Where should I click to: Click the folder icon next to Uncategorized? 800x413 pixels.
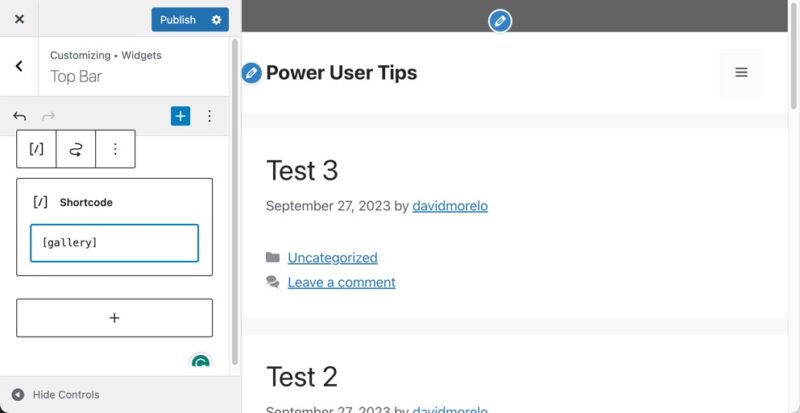pyautogui.click(x=273, y=257)
